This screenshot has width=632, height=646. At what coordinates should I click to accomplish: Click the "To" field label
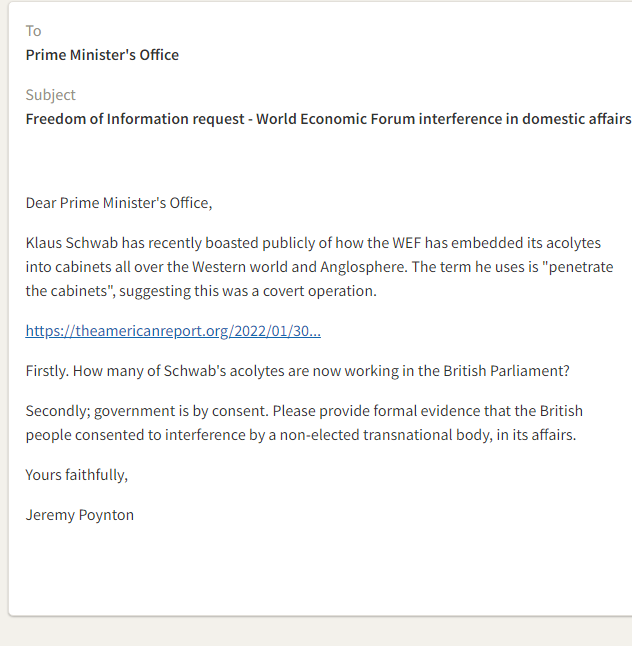tap(34, 31)
